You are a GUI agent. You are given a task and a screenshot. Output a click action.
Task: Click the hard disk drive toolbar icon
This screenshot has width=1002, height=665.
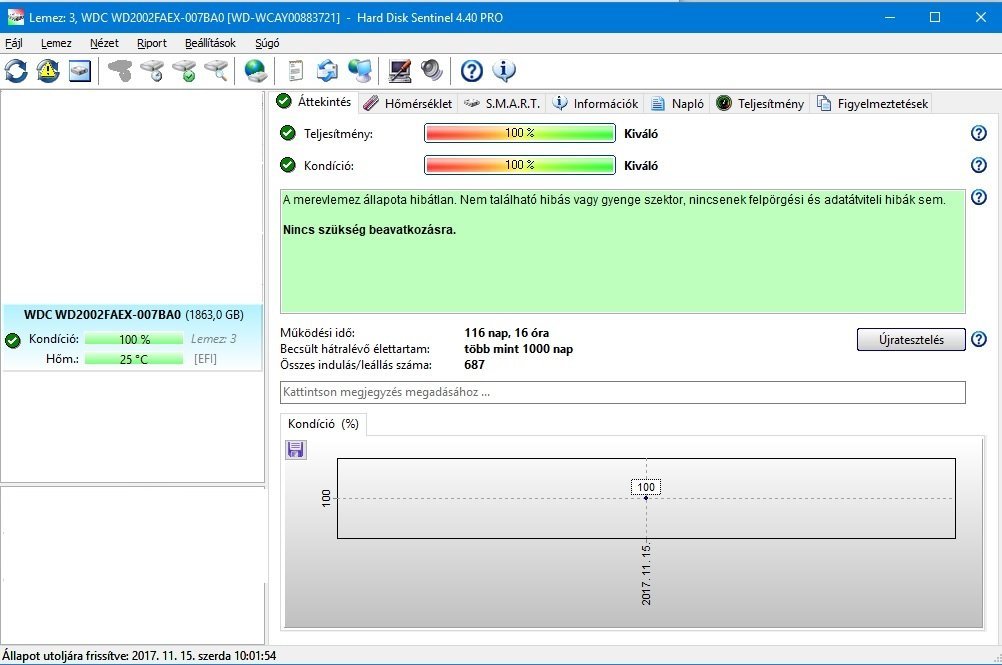tap(80, 70)
